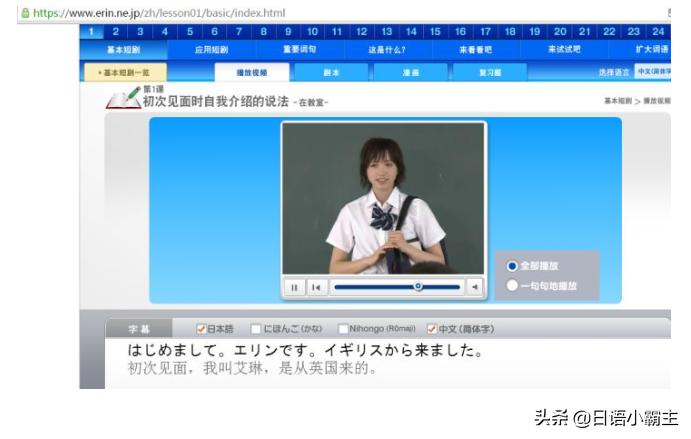Go to lesson 7
Screen dimensions: 691x439
coord(239,32)
